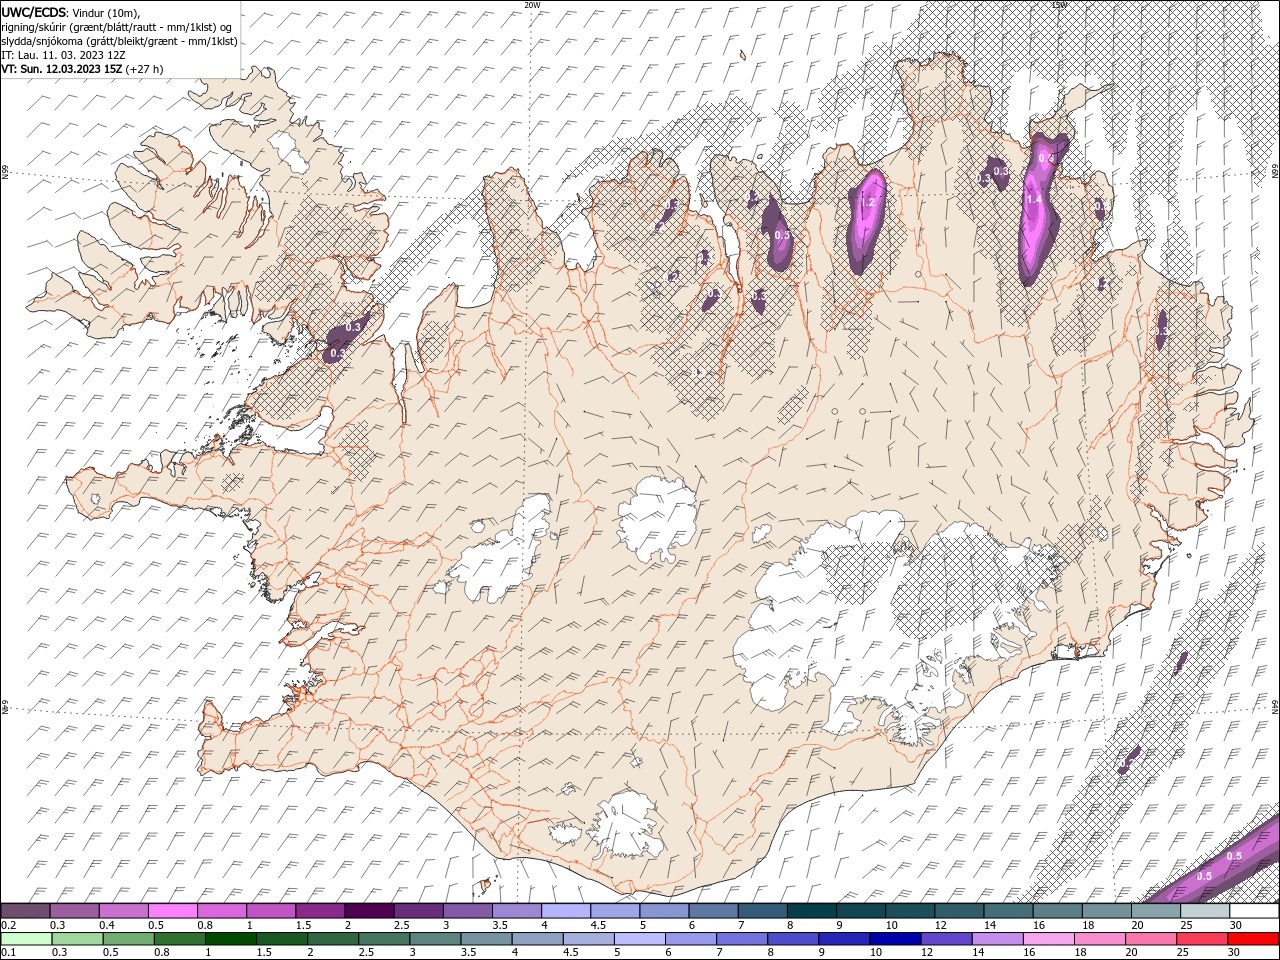Click the '1.4' snowfall value on the map
Screen dimensions: 1280x960
click(1034, 199)
